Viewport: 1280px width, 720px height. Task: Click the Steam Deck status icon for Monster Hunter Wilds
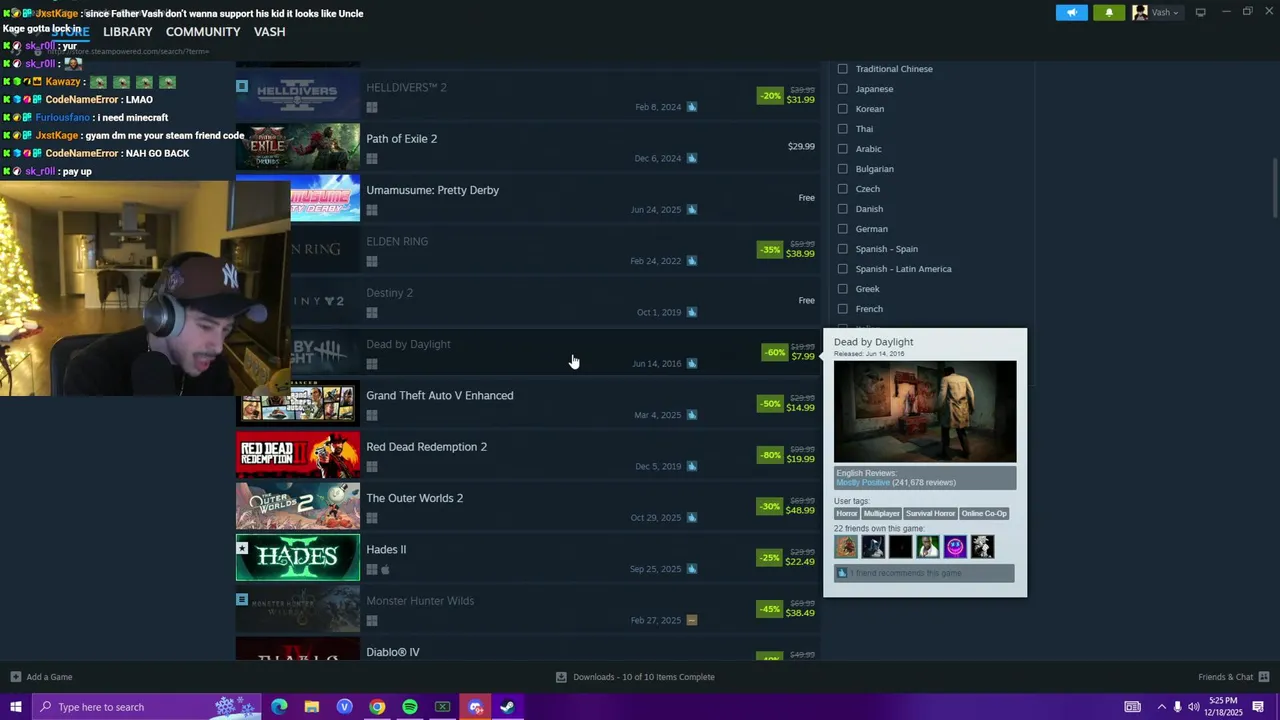tap(691, 620)
